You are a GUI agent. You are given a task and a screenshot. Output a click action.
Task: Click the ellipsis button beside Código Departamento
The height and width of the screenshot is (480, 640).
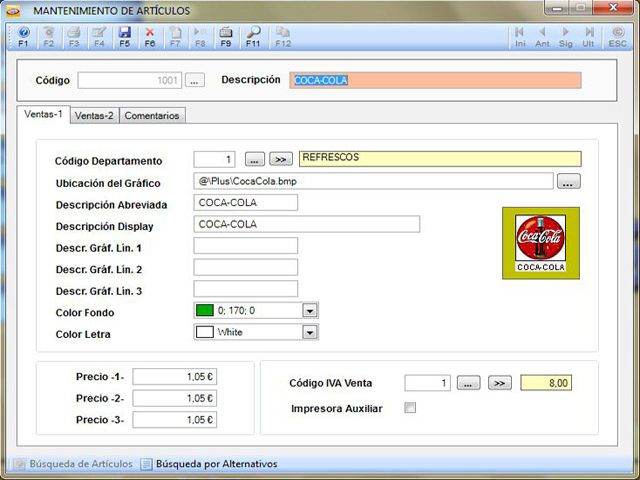pyautogui.click(x=255, y=159)
